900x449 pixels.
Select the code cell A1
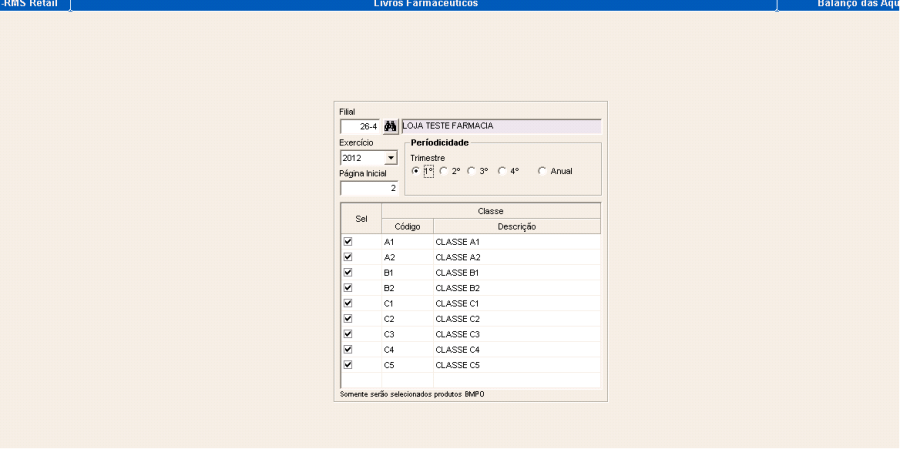pos(408,242)
